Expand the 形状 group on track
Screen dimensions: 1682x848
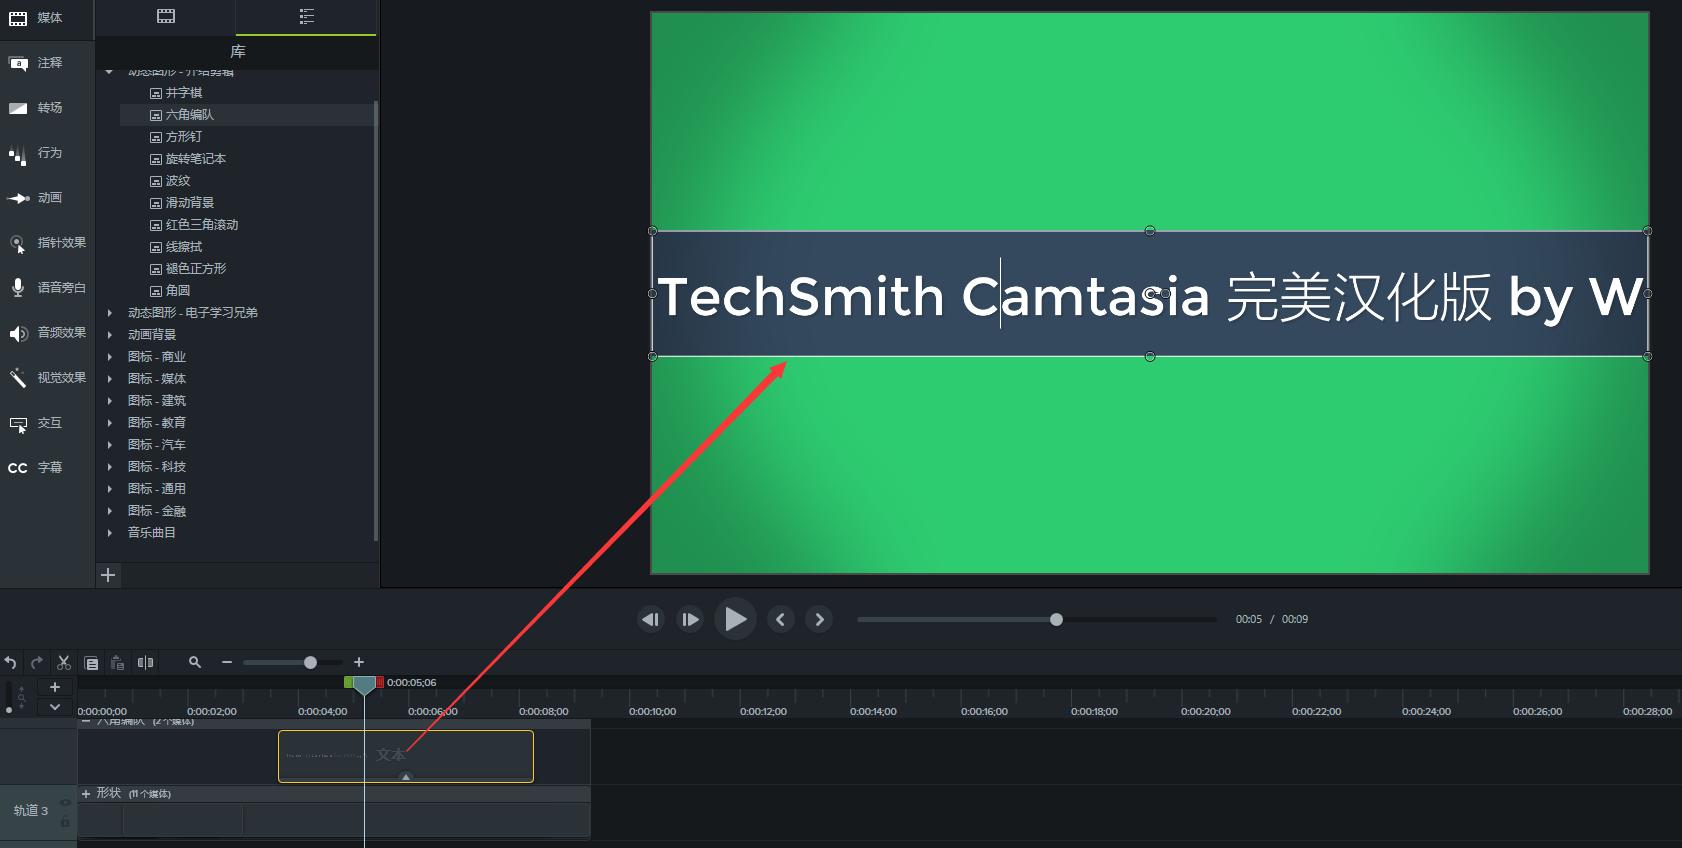click(x=86, y=794)
